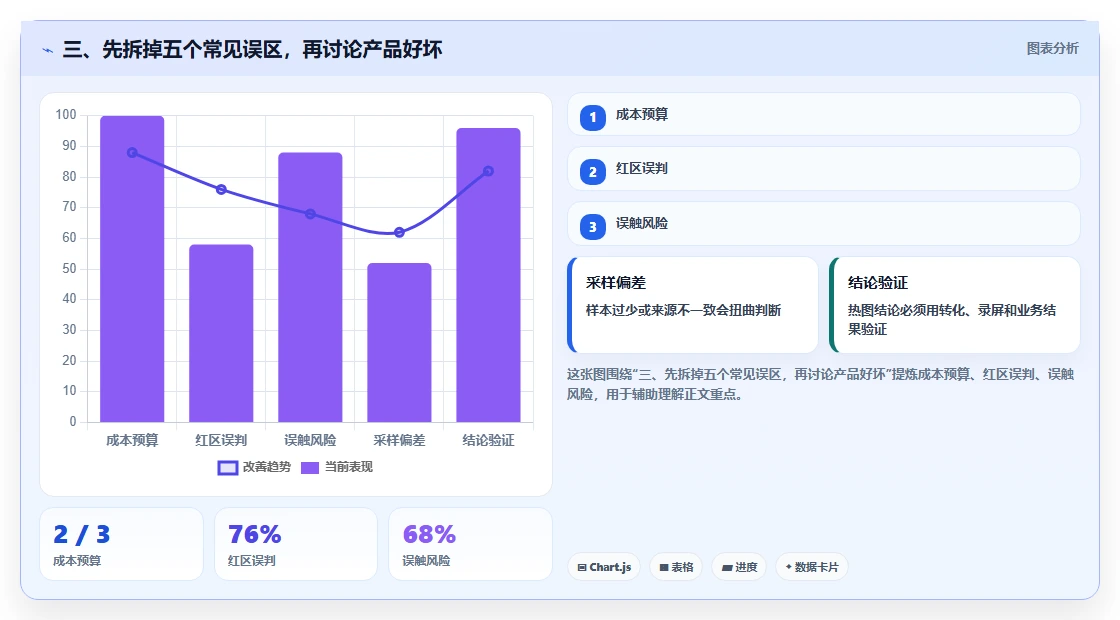Click the y-axis value 50
Image resolution: width=1120 pixels, height=620 pixels.
coord(69,269)
